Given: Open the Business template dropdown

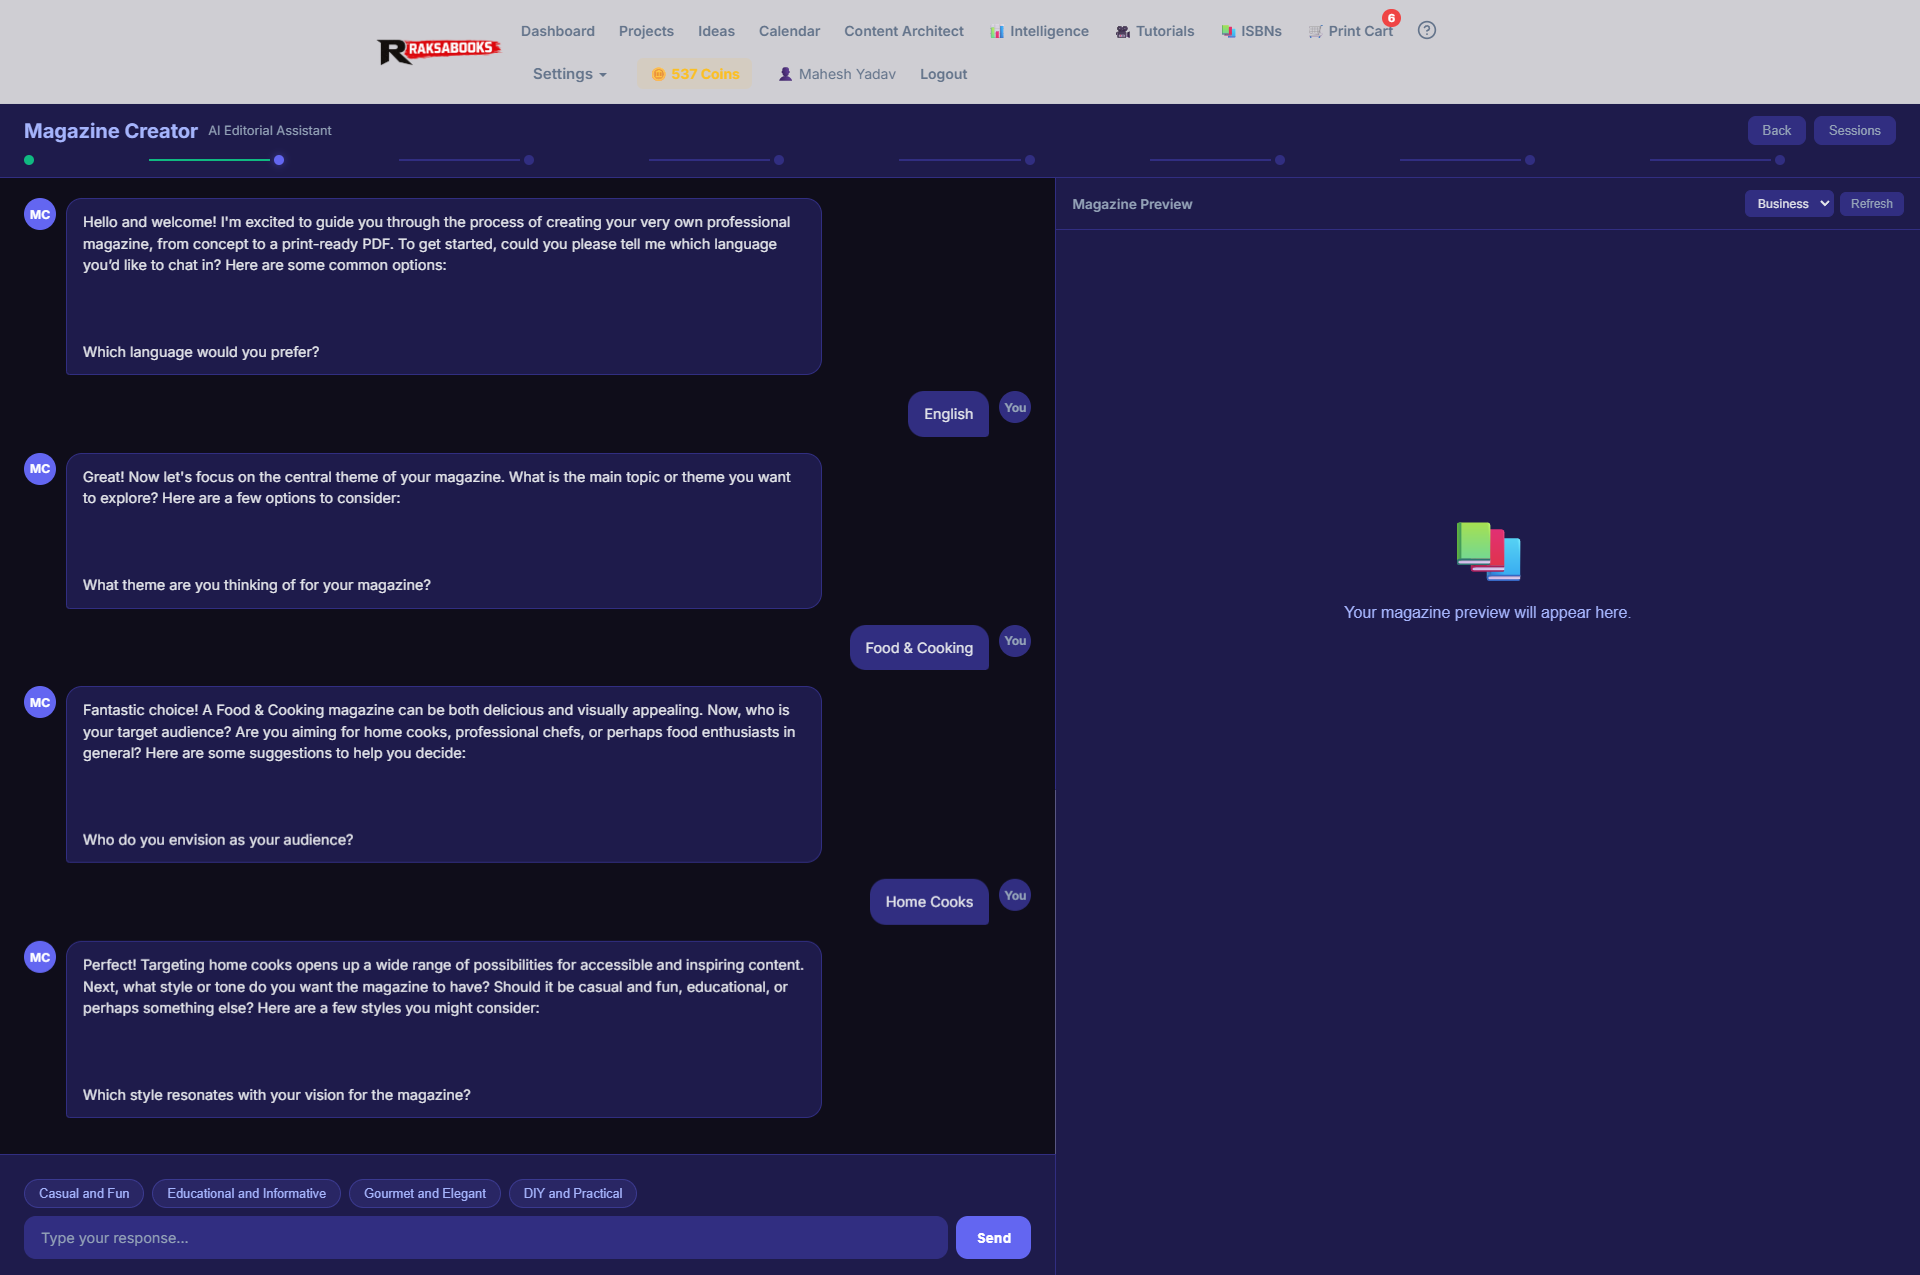Looking at the screenshot, I should 1788,204.
